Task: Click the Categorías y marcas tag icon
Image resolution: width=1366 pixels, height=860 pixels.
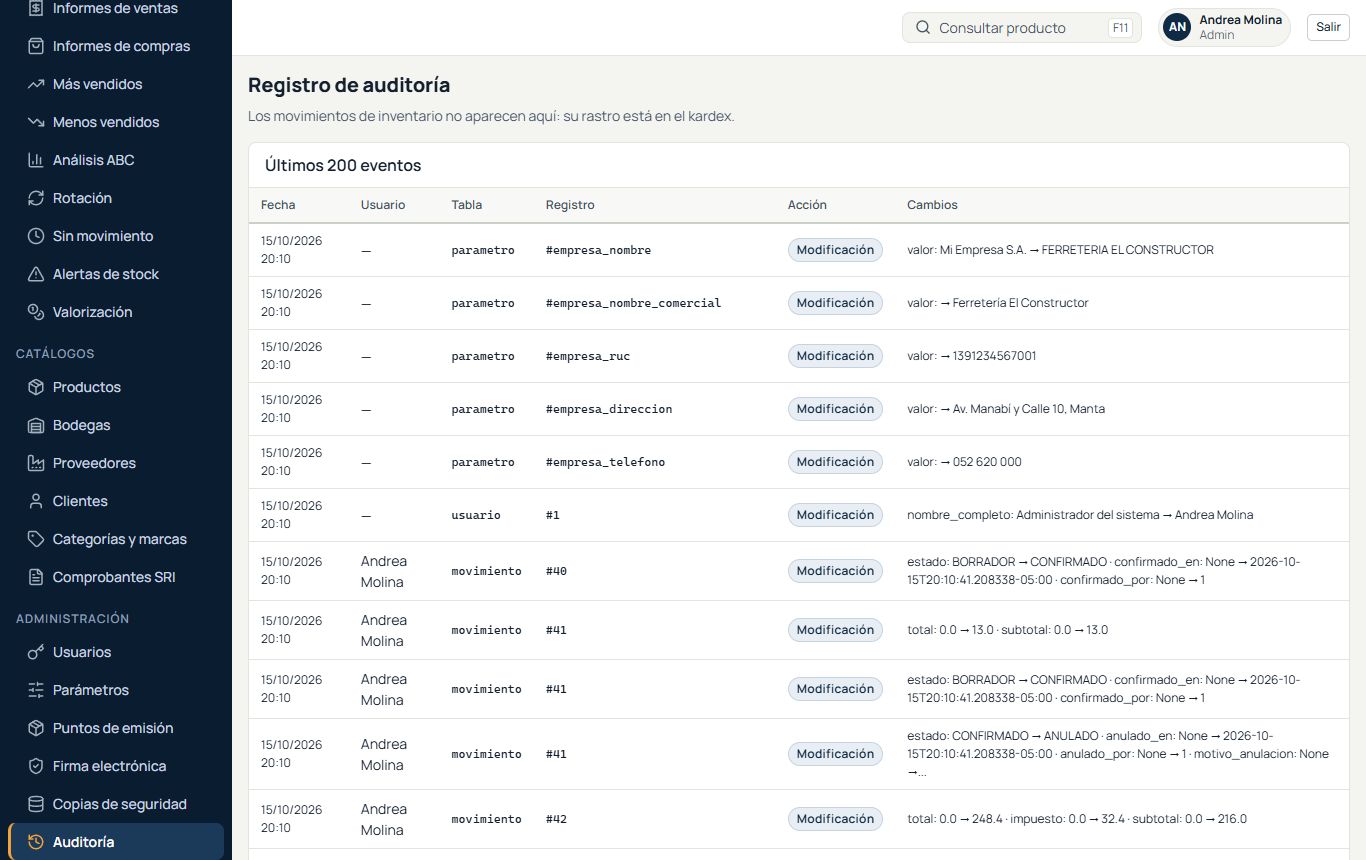Action: (x=36, y=539)
